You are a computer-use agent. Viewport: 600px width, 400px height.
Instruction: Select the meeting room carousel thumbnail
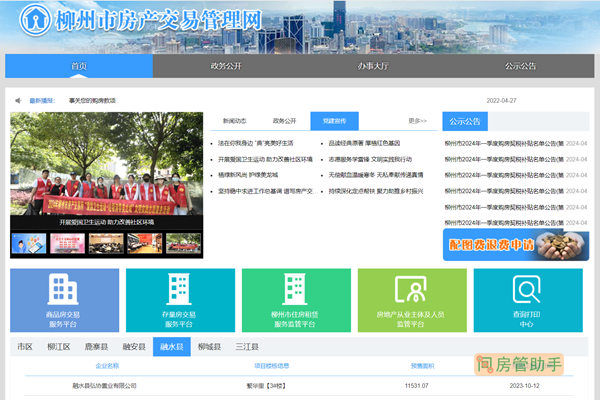[106, 243]
